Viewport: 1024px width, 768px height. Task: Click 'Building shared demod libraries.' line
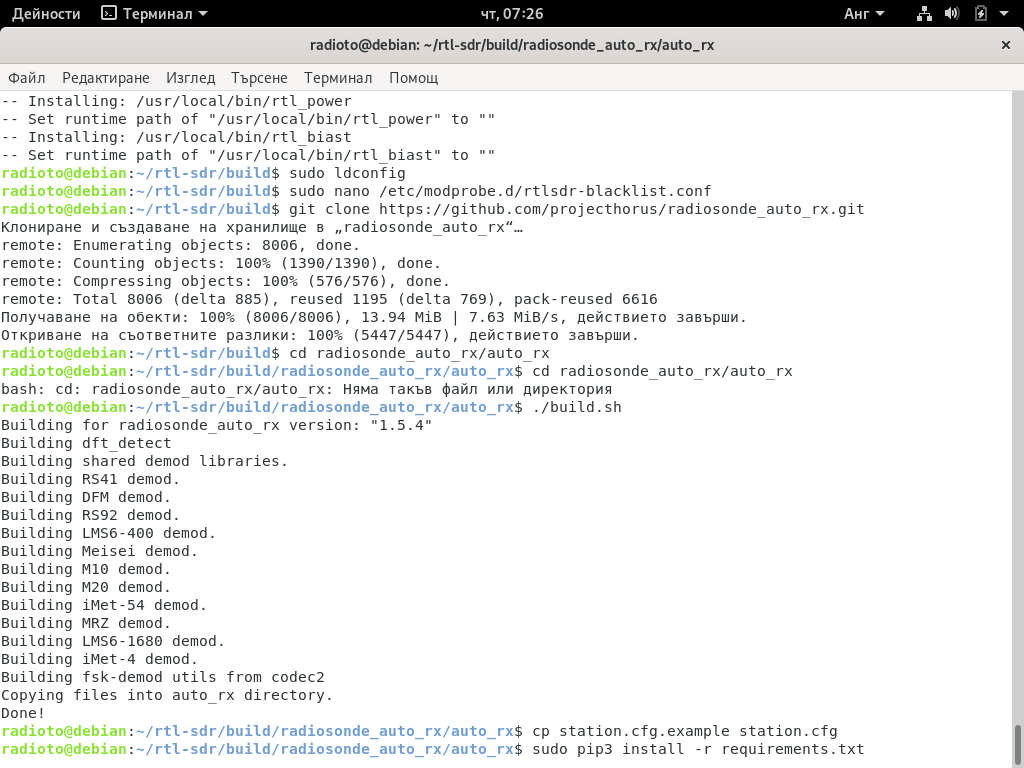(144, 461)
